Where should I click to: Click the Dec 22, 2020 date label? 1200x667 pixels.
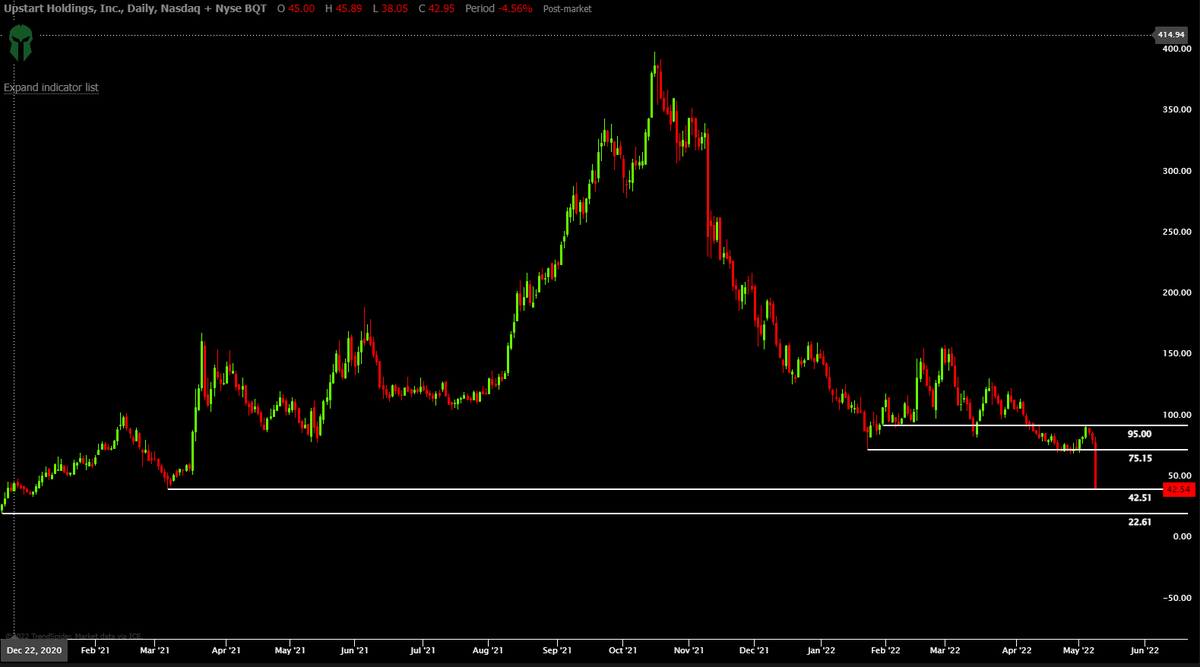(x=35, y=649)
